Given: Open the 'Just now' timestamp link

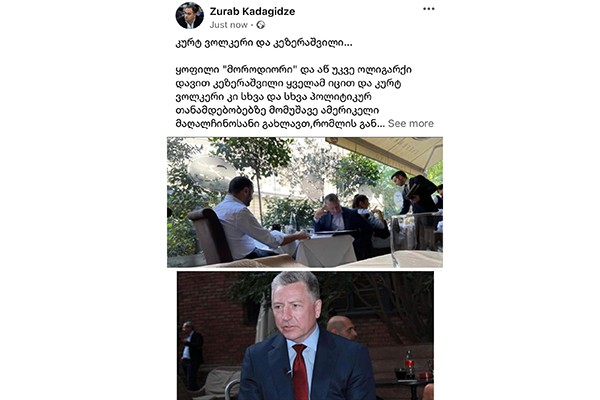Looking at the screenshot, I should (x=228, y=25).
